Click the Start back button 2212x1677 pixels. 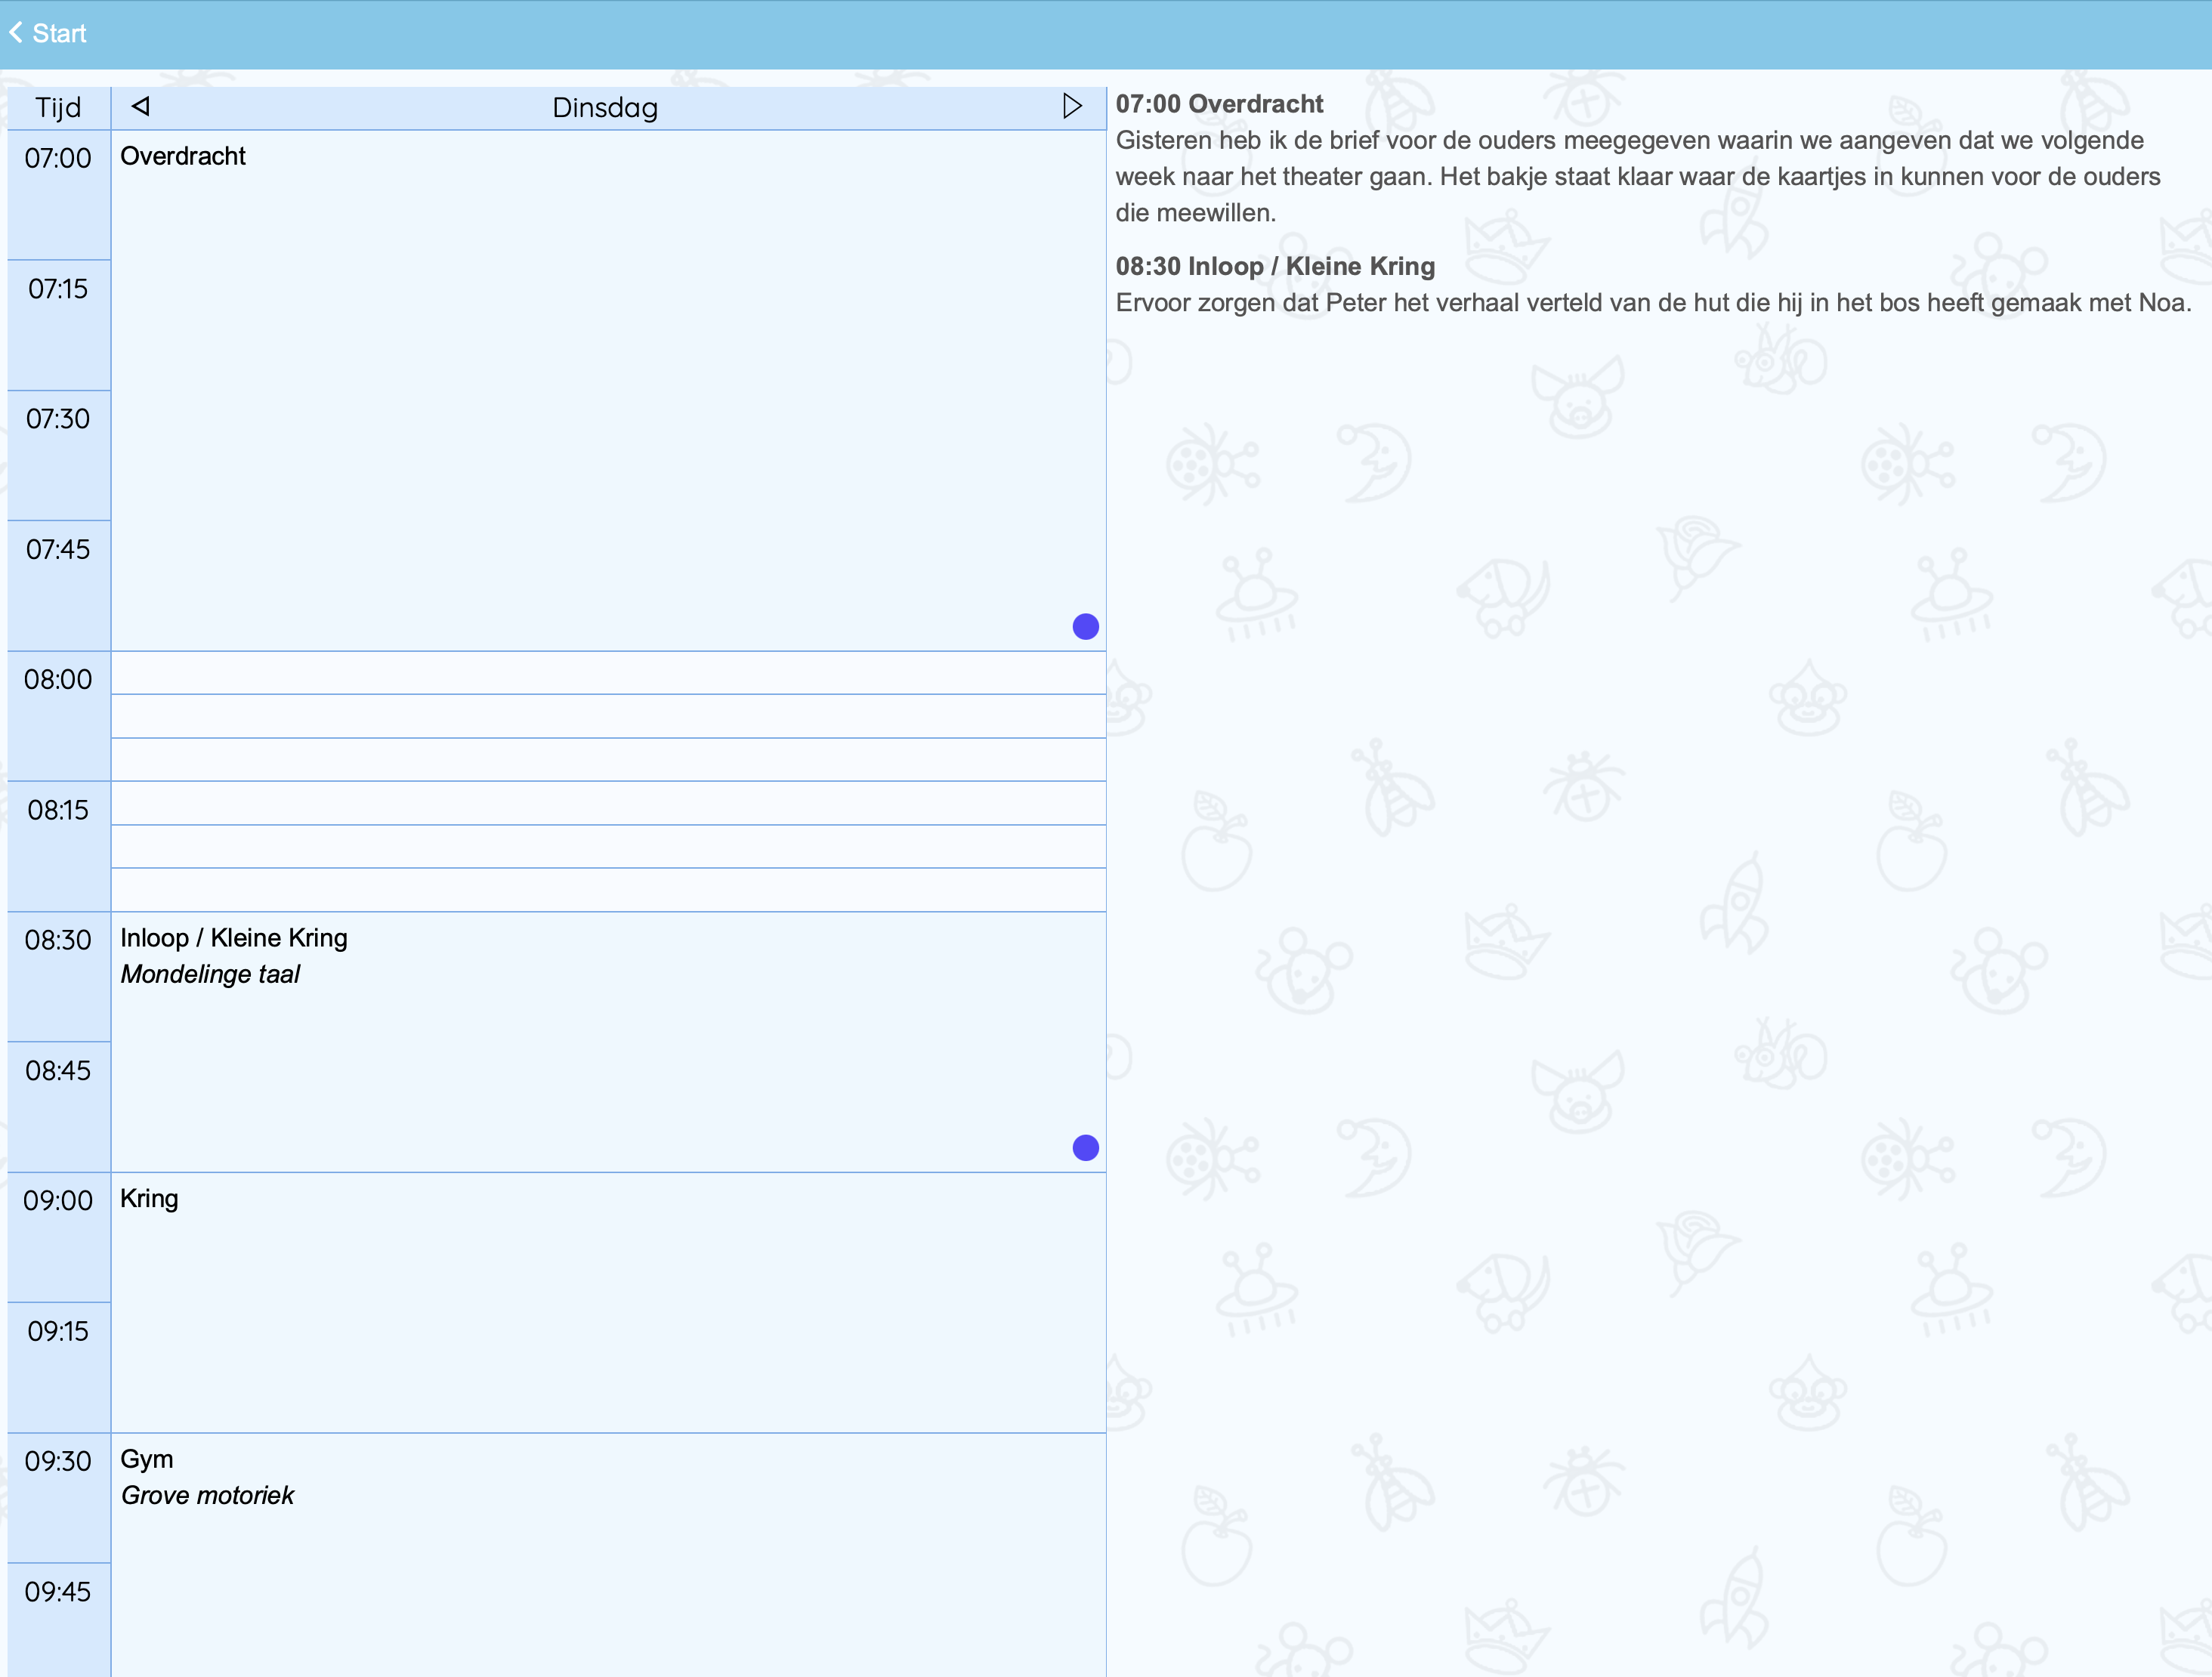(58, 33)
